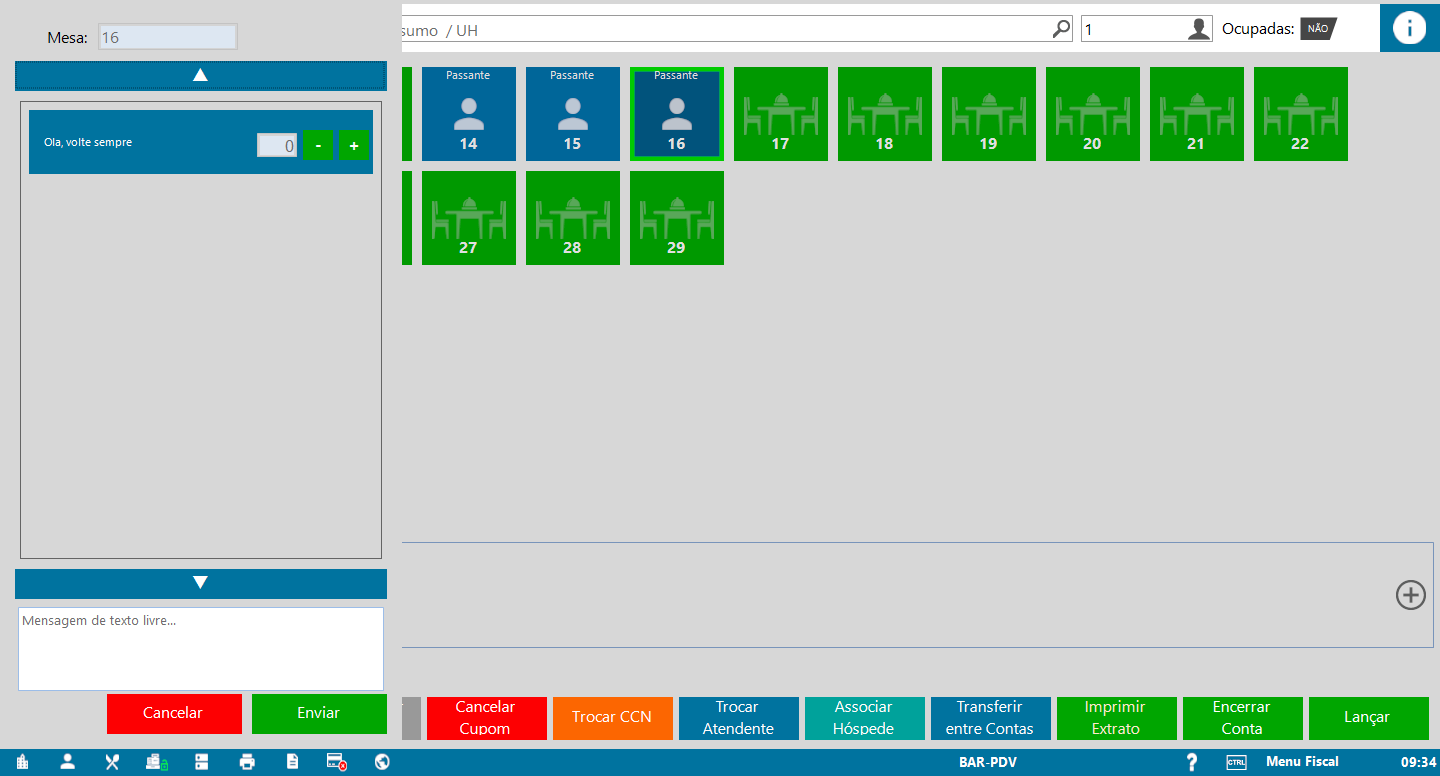The image size is (1440, 776).
Task: Decrease quantity with minus button
Action: [318, 145]
